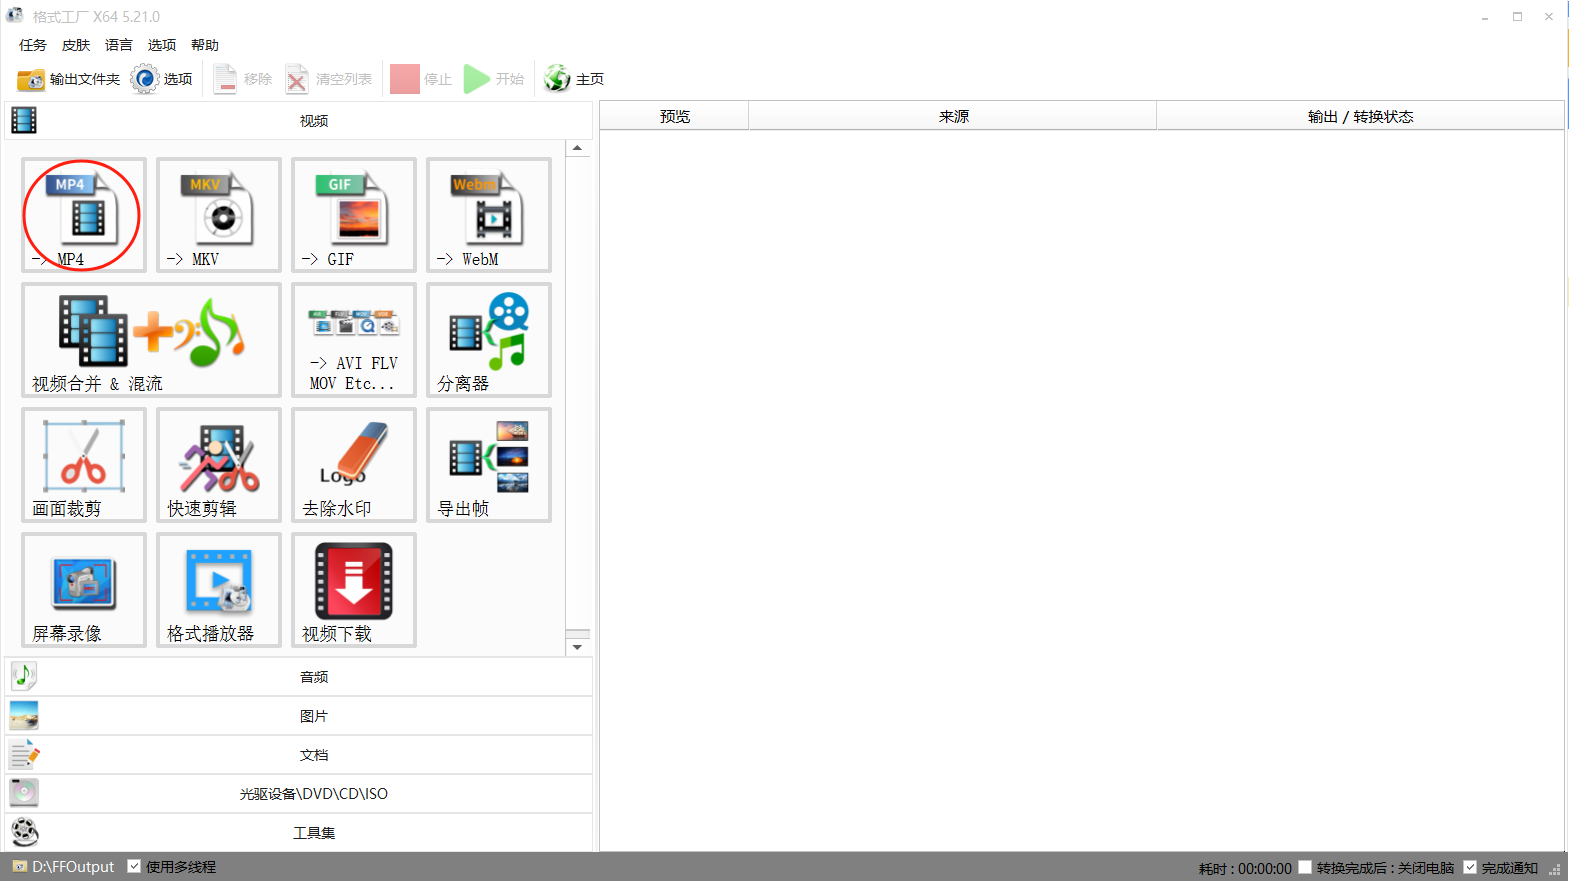Expand 光驱设备\DVD\CD\ISO category
This screenshot has width=1569, height=881.
299,794
